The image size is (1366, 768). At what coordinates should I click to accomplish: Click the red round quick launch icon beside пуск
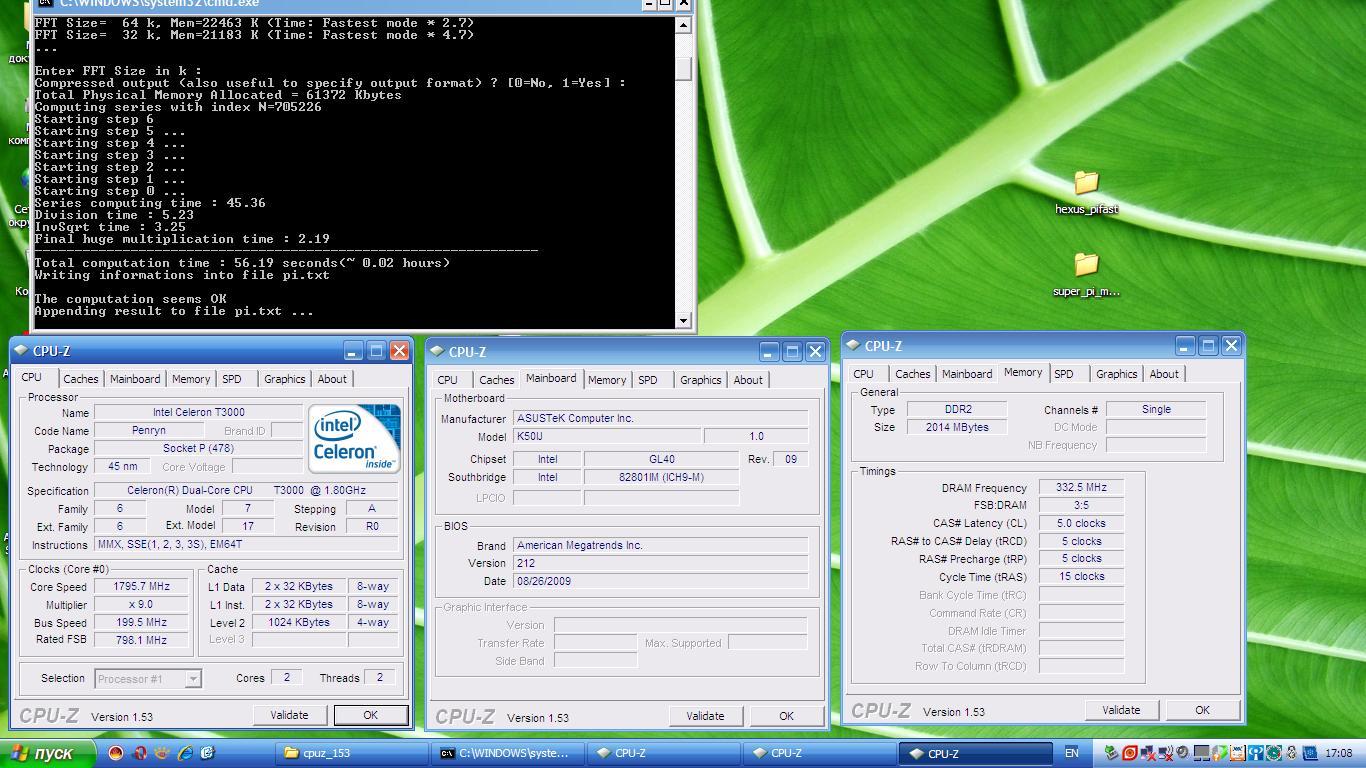tap(116, 753)
